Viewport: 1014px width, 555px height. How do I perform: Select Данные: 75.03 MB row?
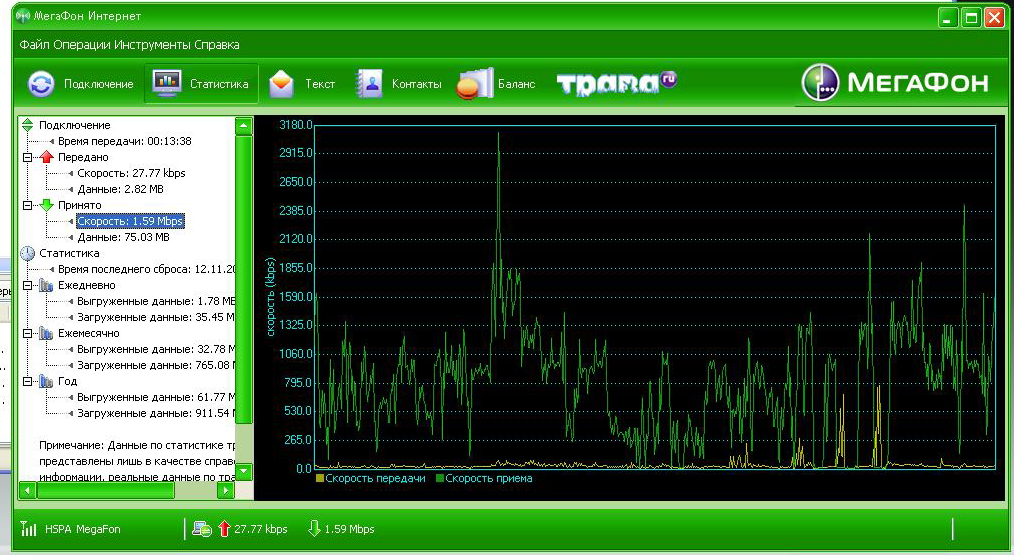tap(123, 237)
